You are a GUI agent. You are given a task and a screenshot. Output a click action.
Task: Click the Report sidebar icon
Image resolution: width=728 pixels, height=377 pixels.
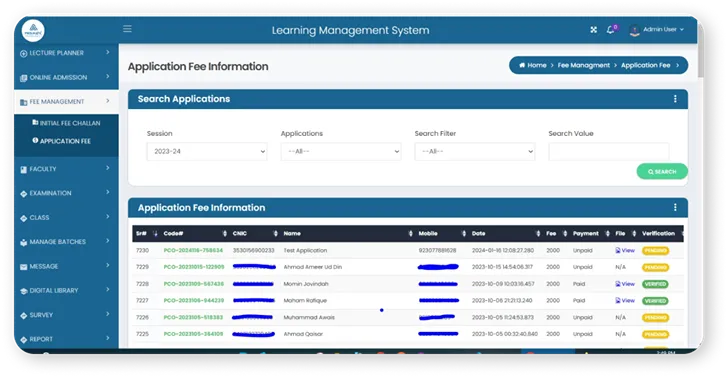(24, 340)
